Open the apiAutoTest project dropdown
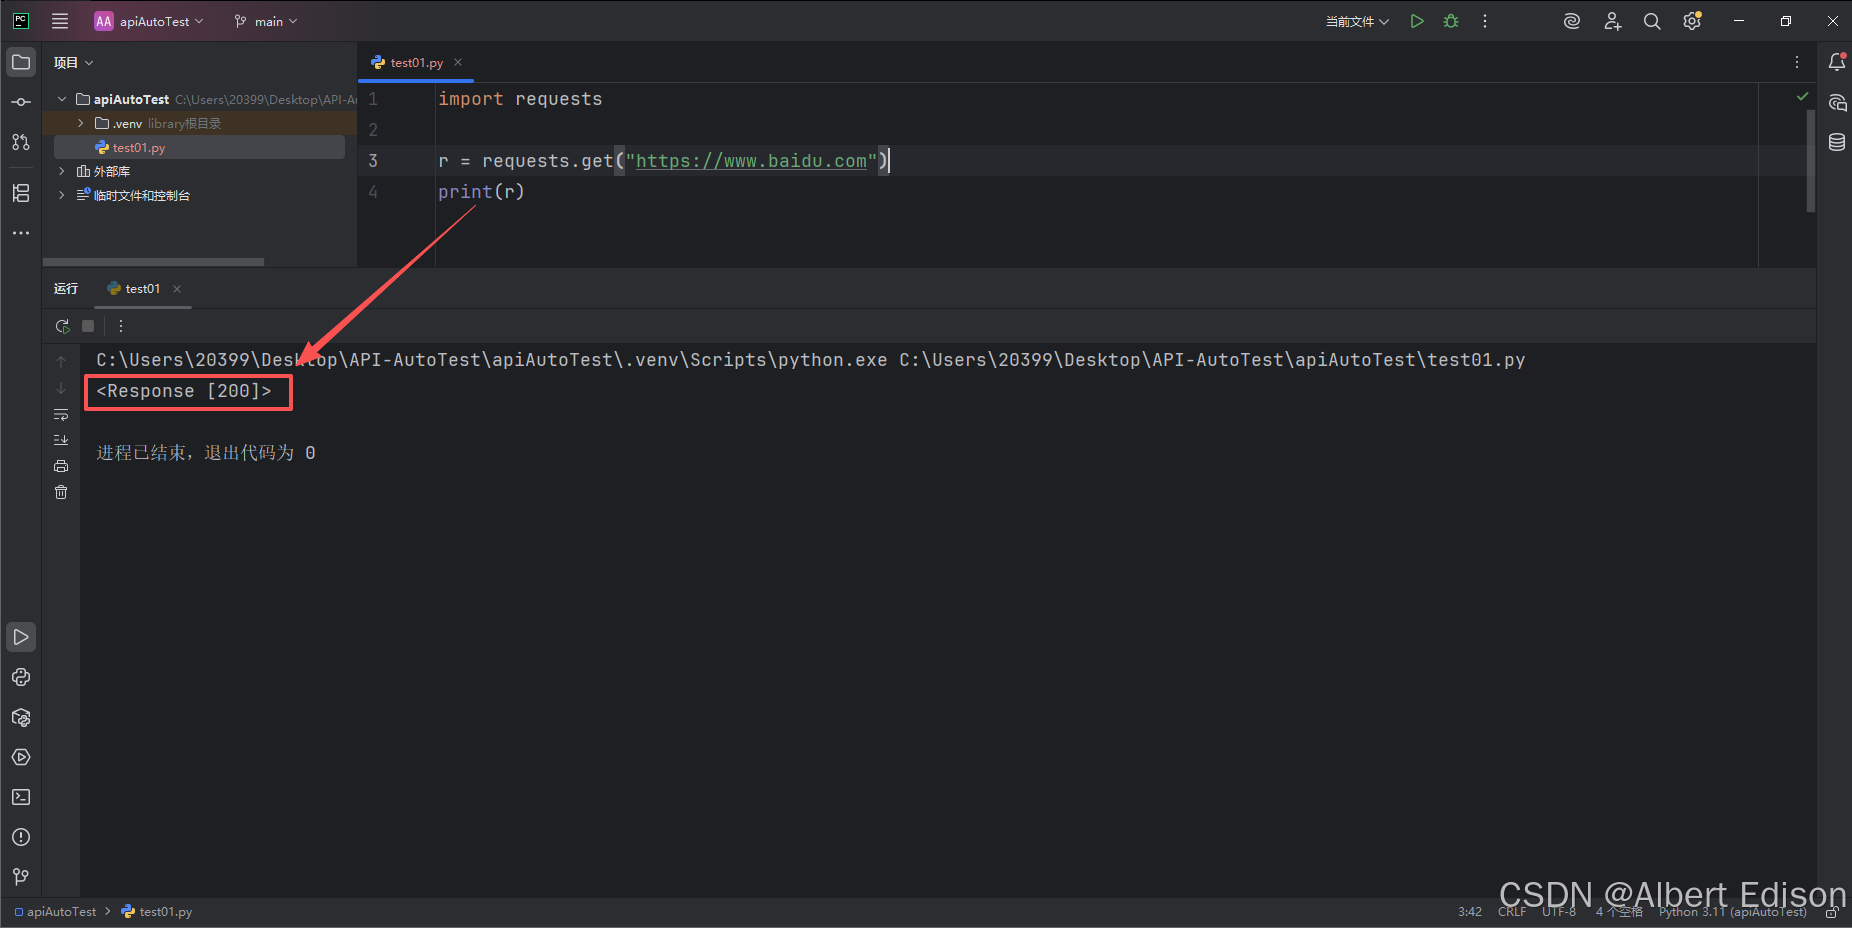Image resolution: width=1852 pixels, height=928 pixels. (148, 21)
